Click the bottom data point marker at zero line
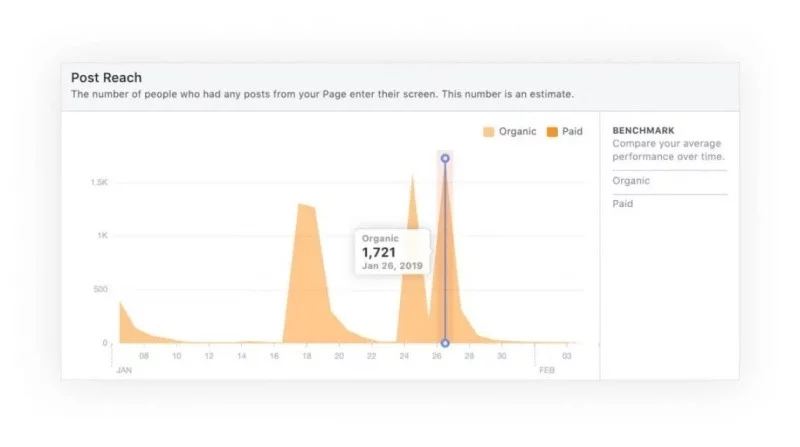800x447 pixels. coord(445,343)
